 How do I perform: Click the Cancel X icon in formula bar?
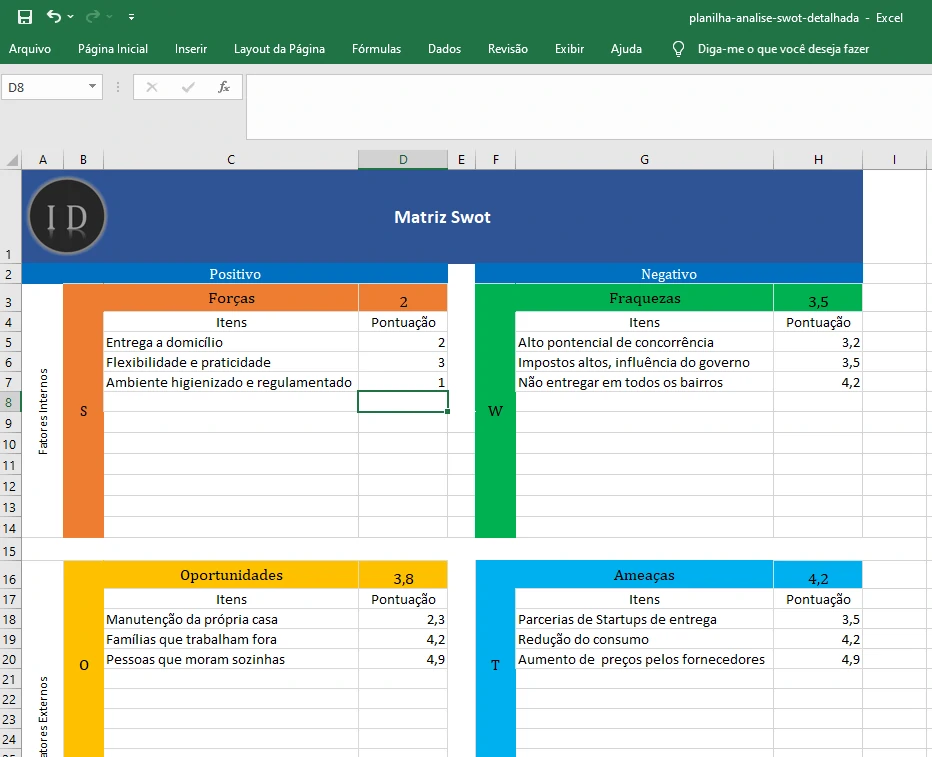152,87
